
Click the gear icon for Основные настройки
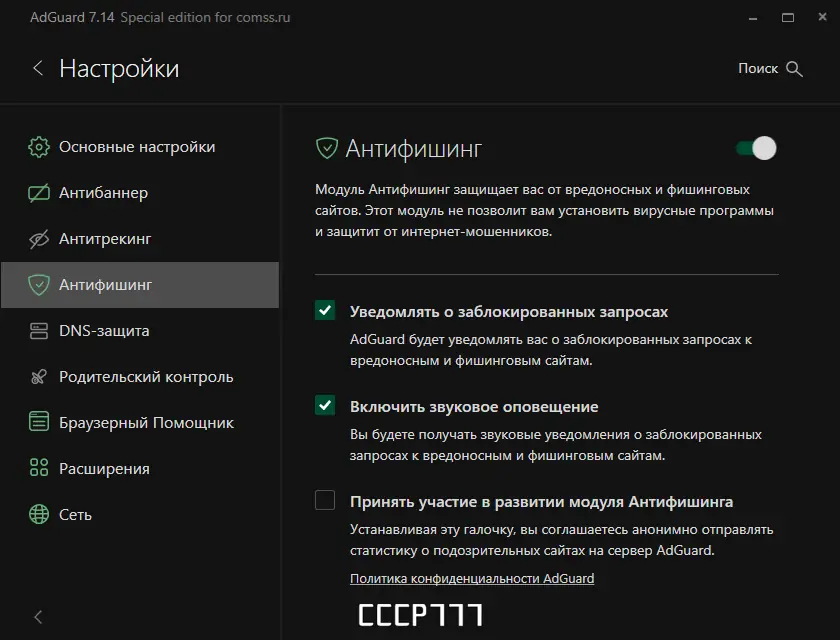[39, 147]
